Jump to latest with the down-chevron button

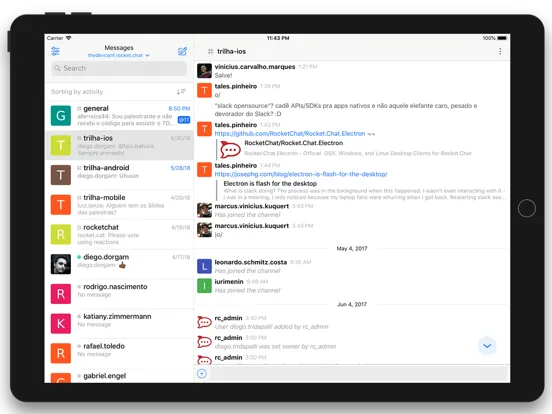(x=487, y=346)
